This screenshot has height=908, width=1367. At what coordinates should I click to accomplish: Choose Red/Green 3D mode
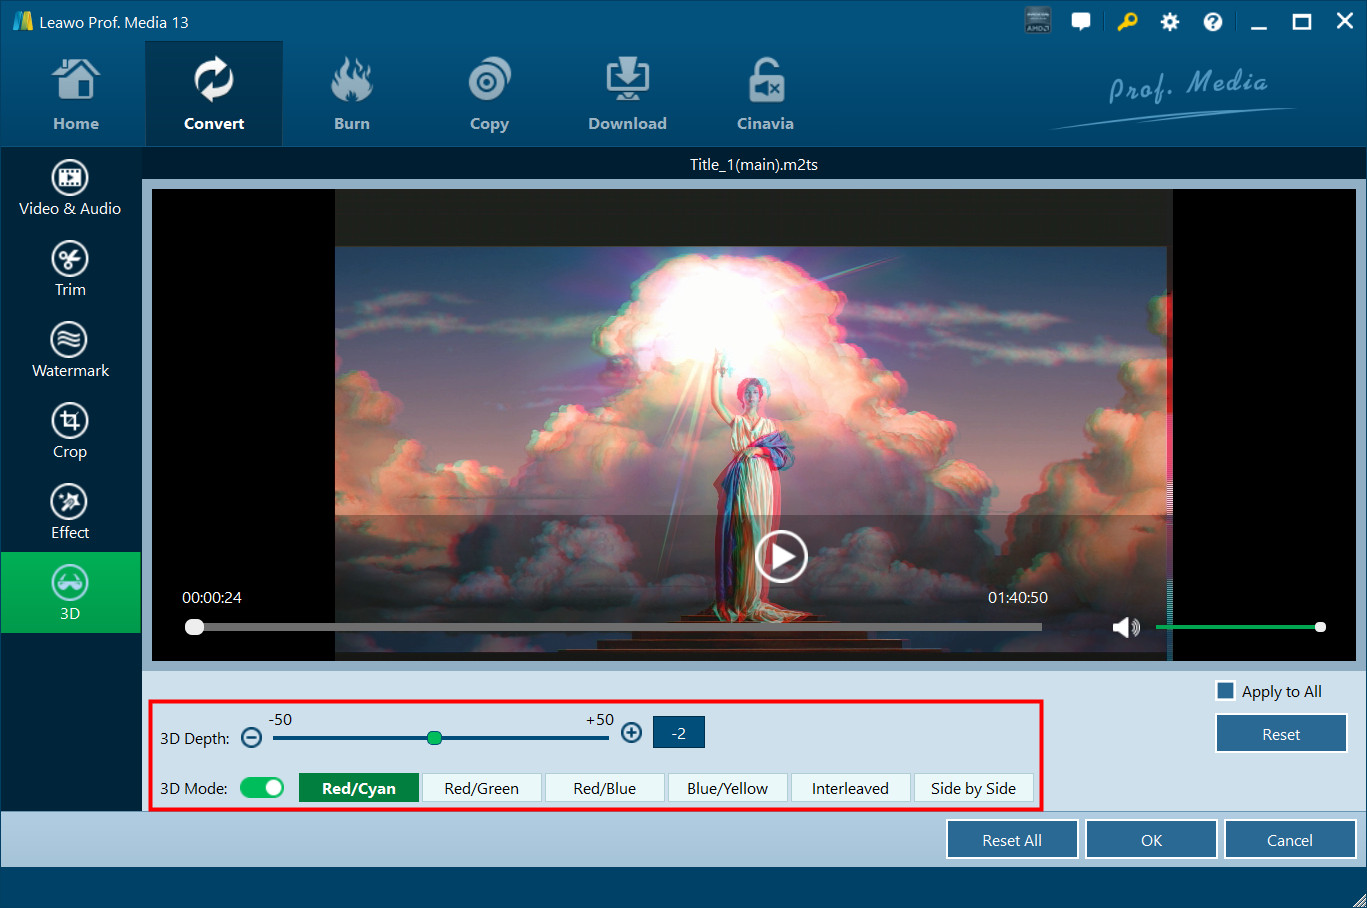point(481,788)
